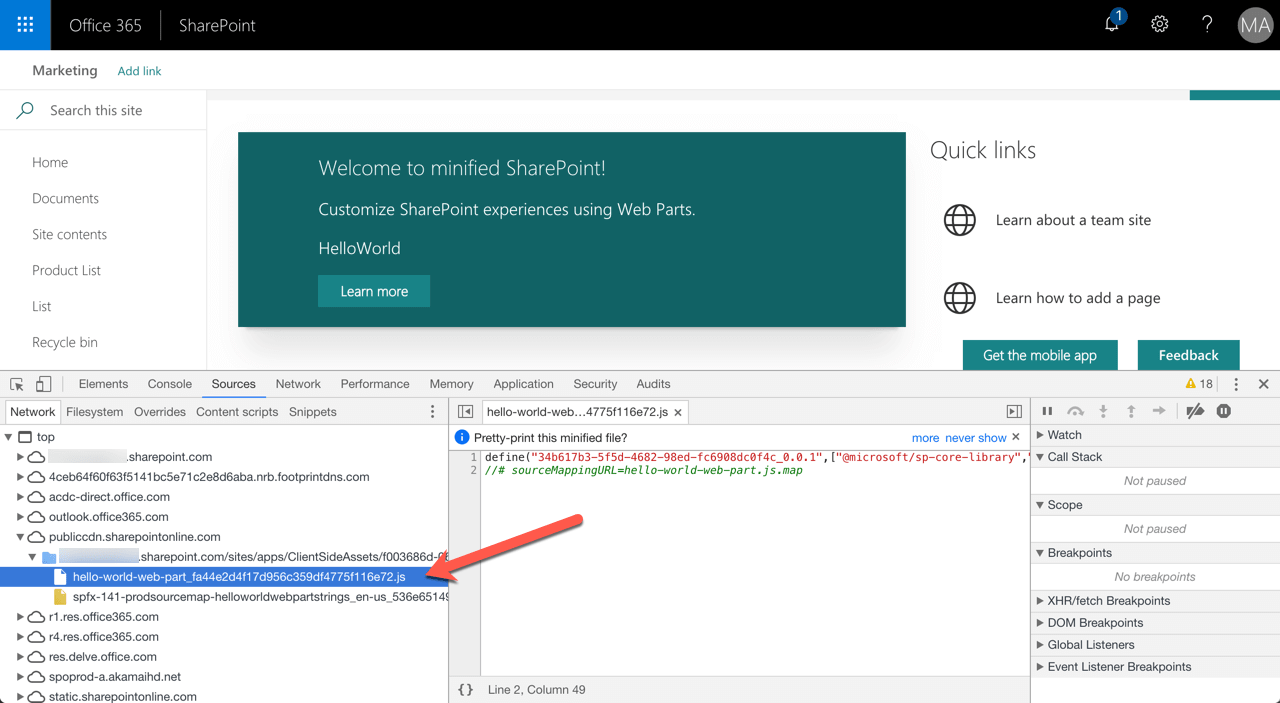Hide the navigator sidebar pane
The width and height of the screenshot is (1280, 703).
pos(466,412)
